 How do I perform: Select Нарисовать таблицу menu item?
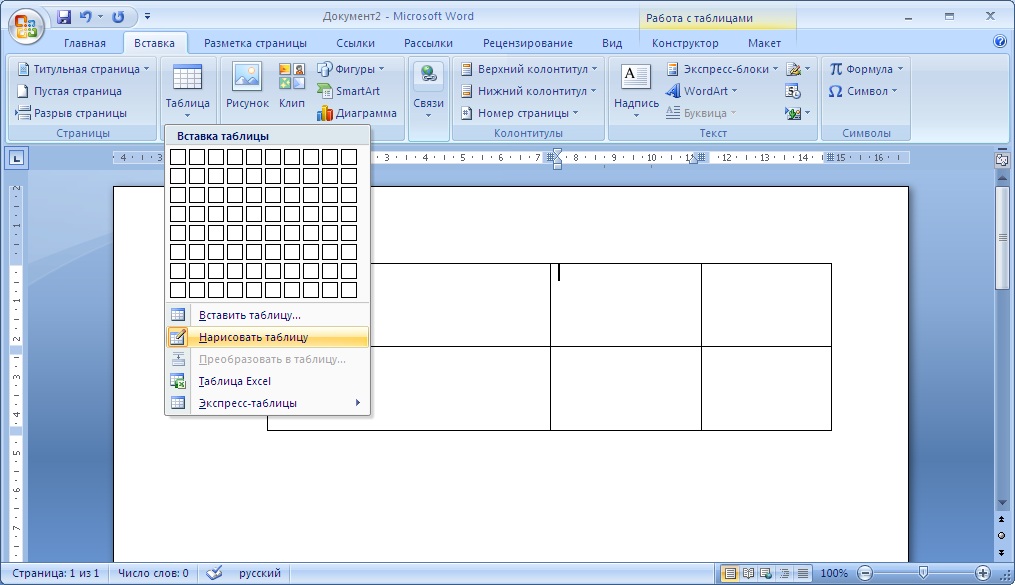(x=267, y=337)
